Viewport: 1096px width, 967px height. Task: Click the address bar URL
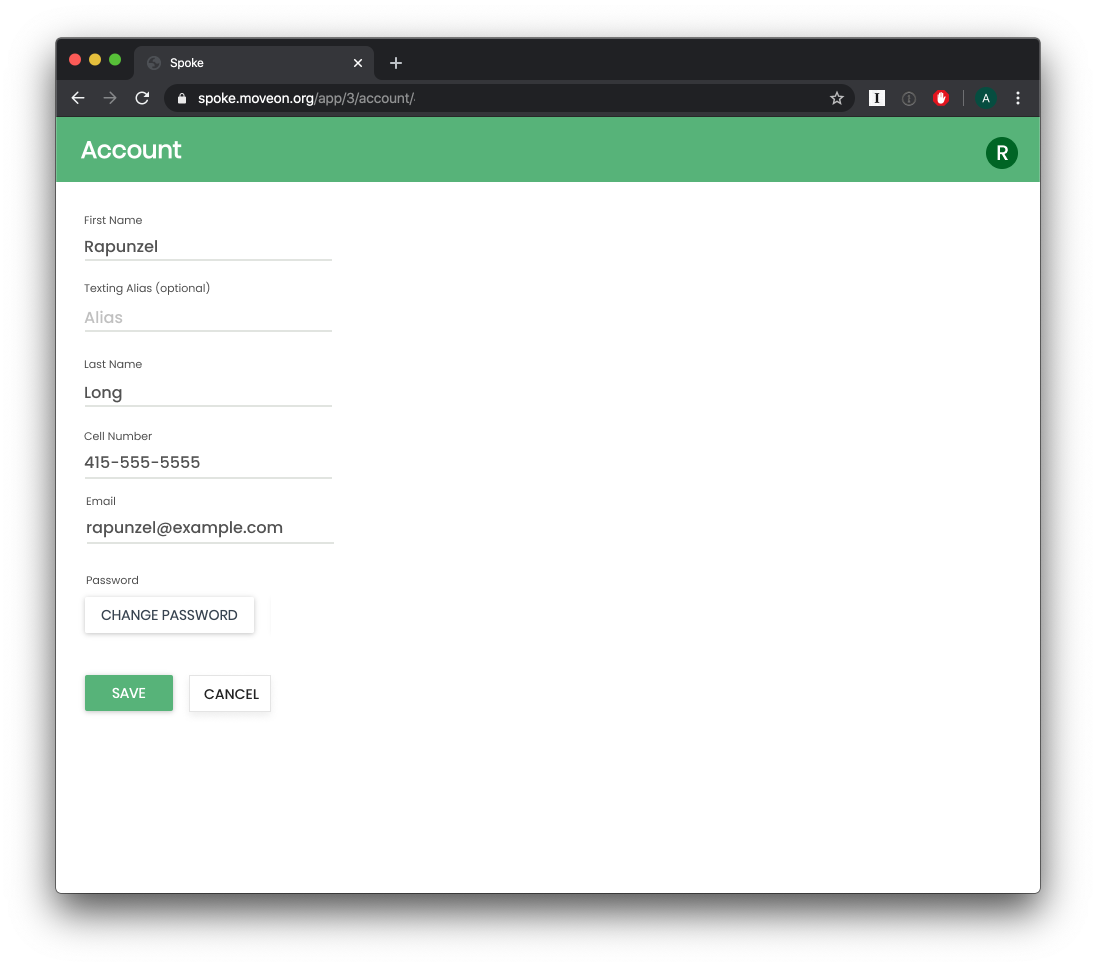point(306,99)
